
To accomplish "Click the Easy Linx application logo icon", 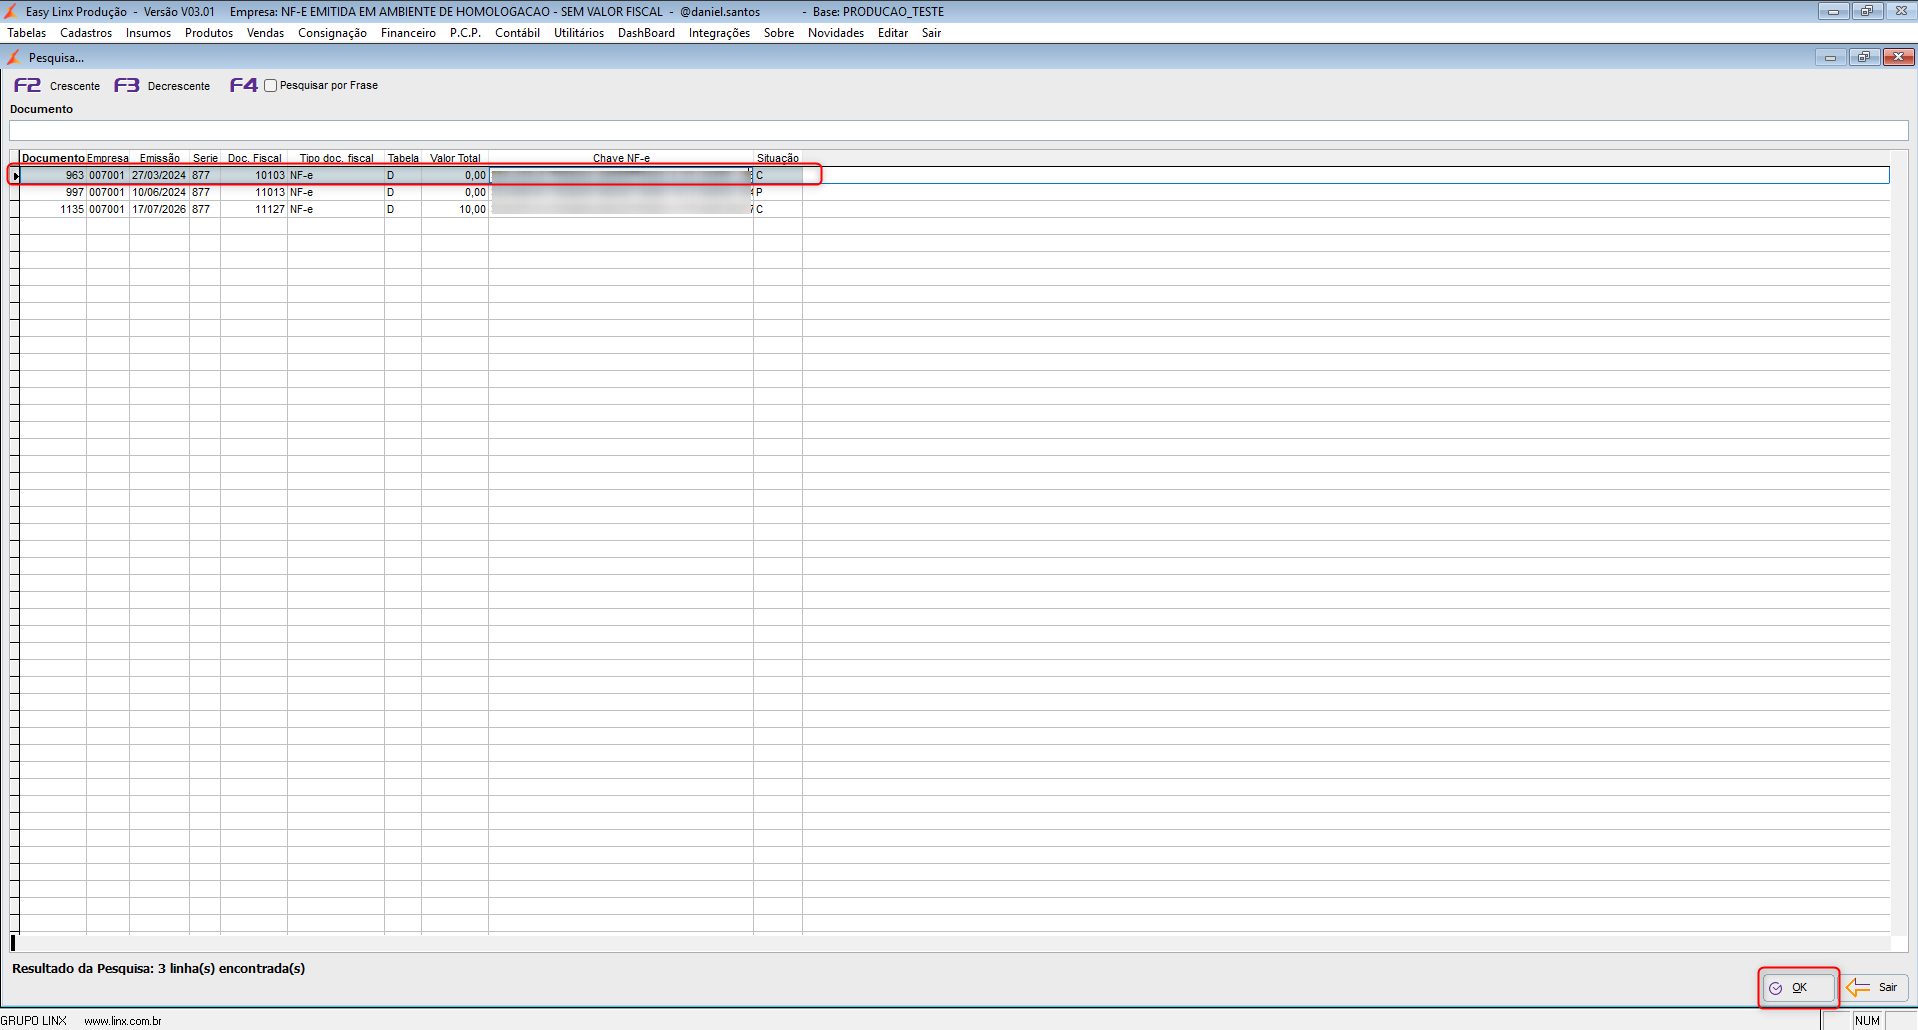I will click(11, 11).
